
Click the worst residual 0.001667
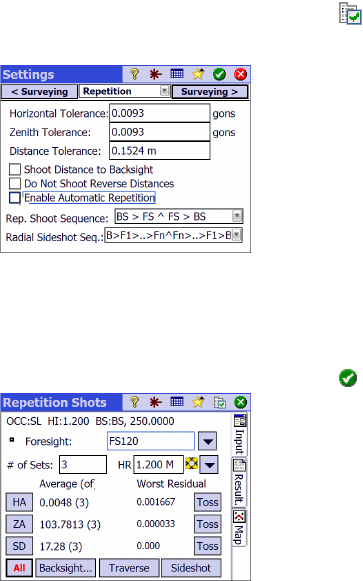156,502
